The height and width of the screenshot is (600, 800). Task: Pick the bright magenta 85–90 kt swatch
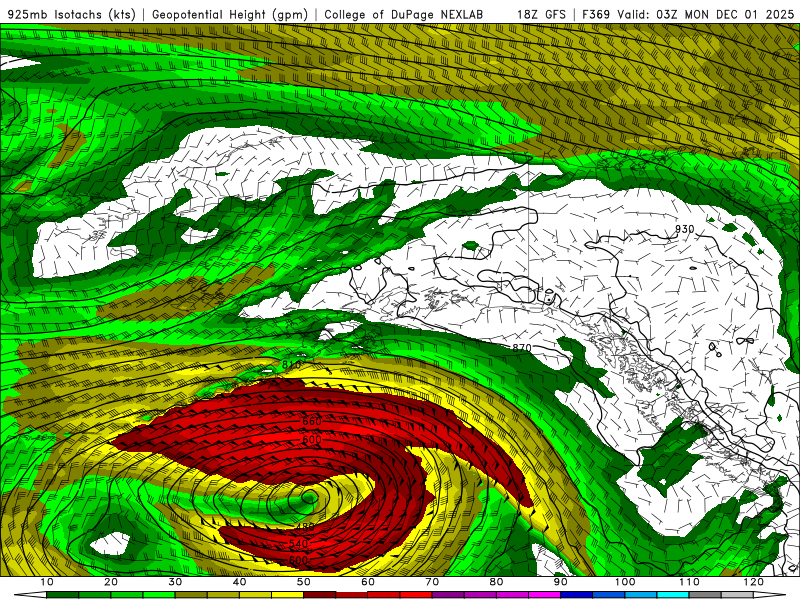coord(544,595)
